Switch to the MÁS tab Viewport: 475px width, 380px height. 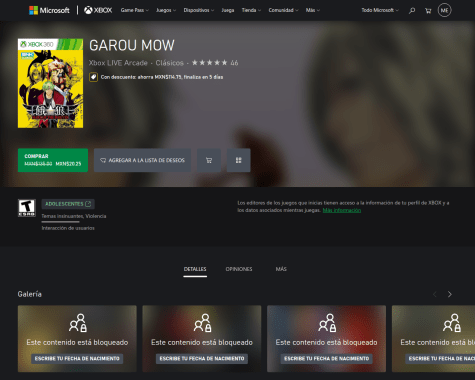(x=281, y=269)
